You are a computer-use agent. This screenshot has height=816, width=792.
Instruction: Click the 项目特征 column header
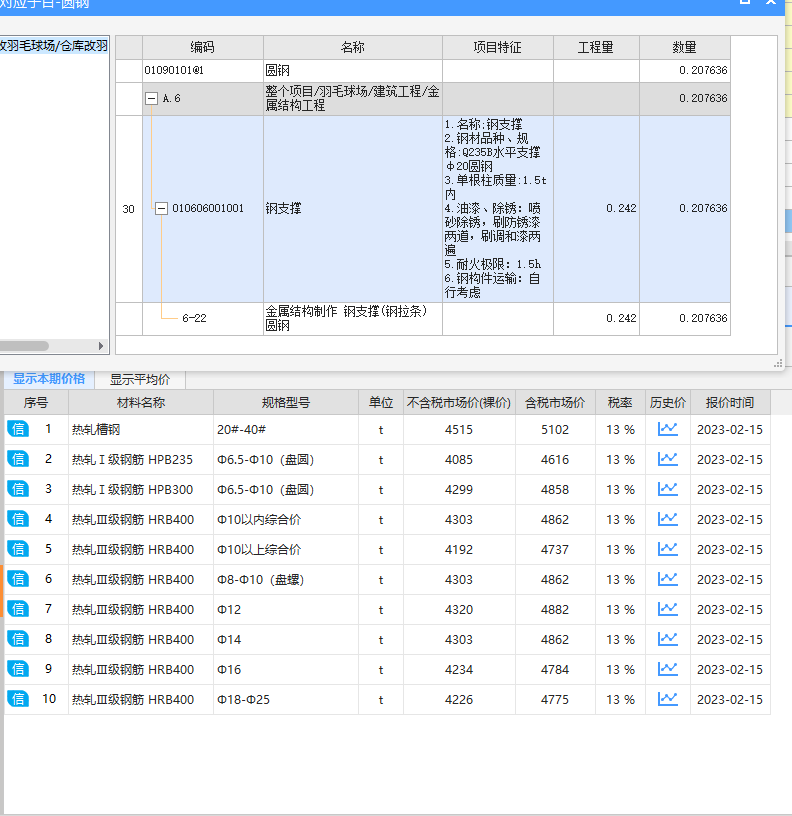pyautogui.click(x=497, y=47)
